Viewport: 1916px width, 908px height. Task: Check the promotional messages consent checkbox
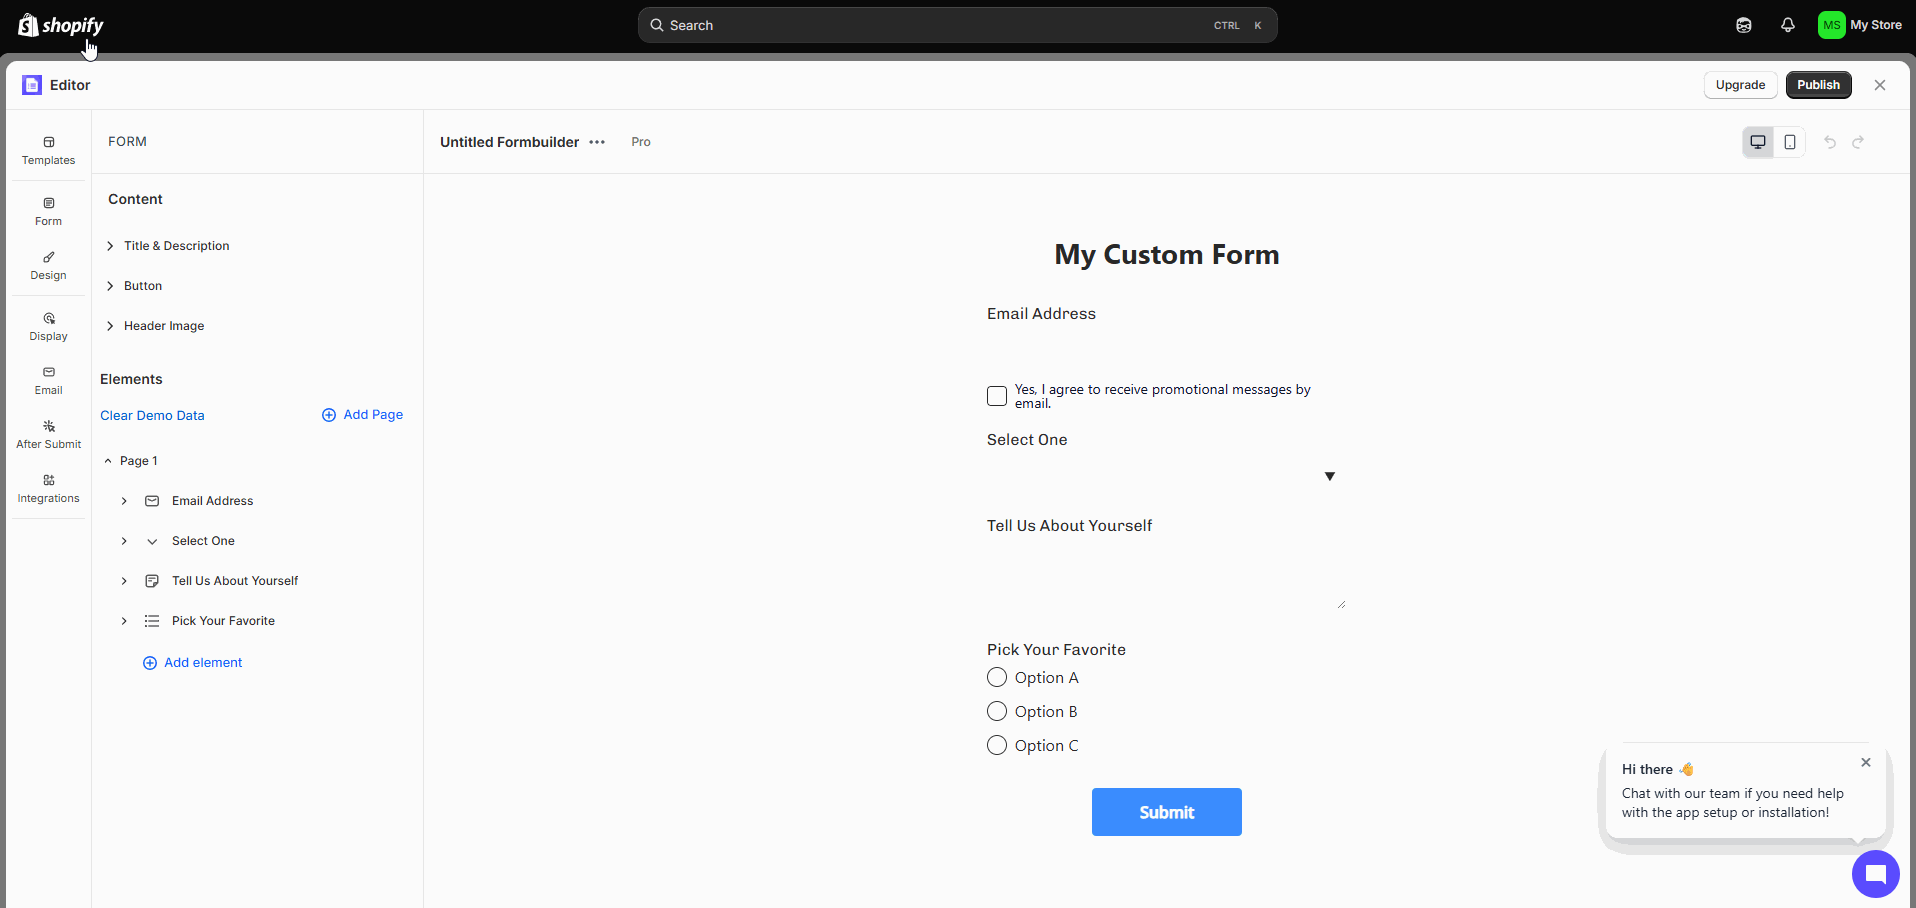click(997, 396)
